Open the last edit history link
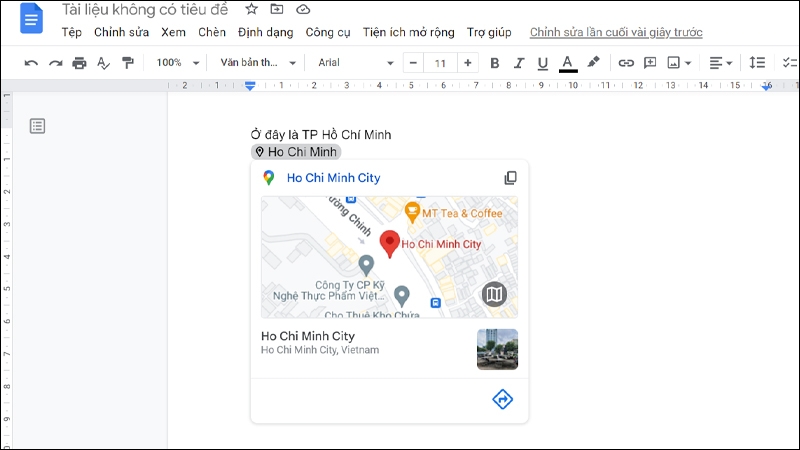Image resolution: width=800 pixels, height=450 pixels. [x=616, y=32]
